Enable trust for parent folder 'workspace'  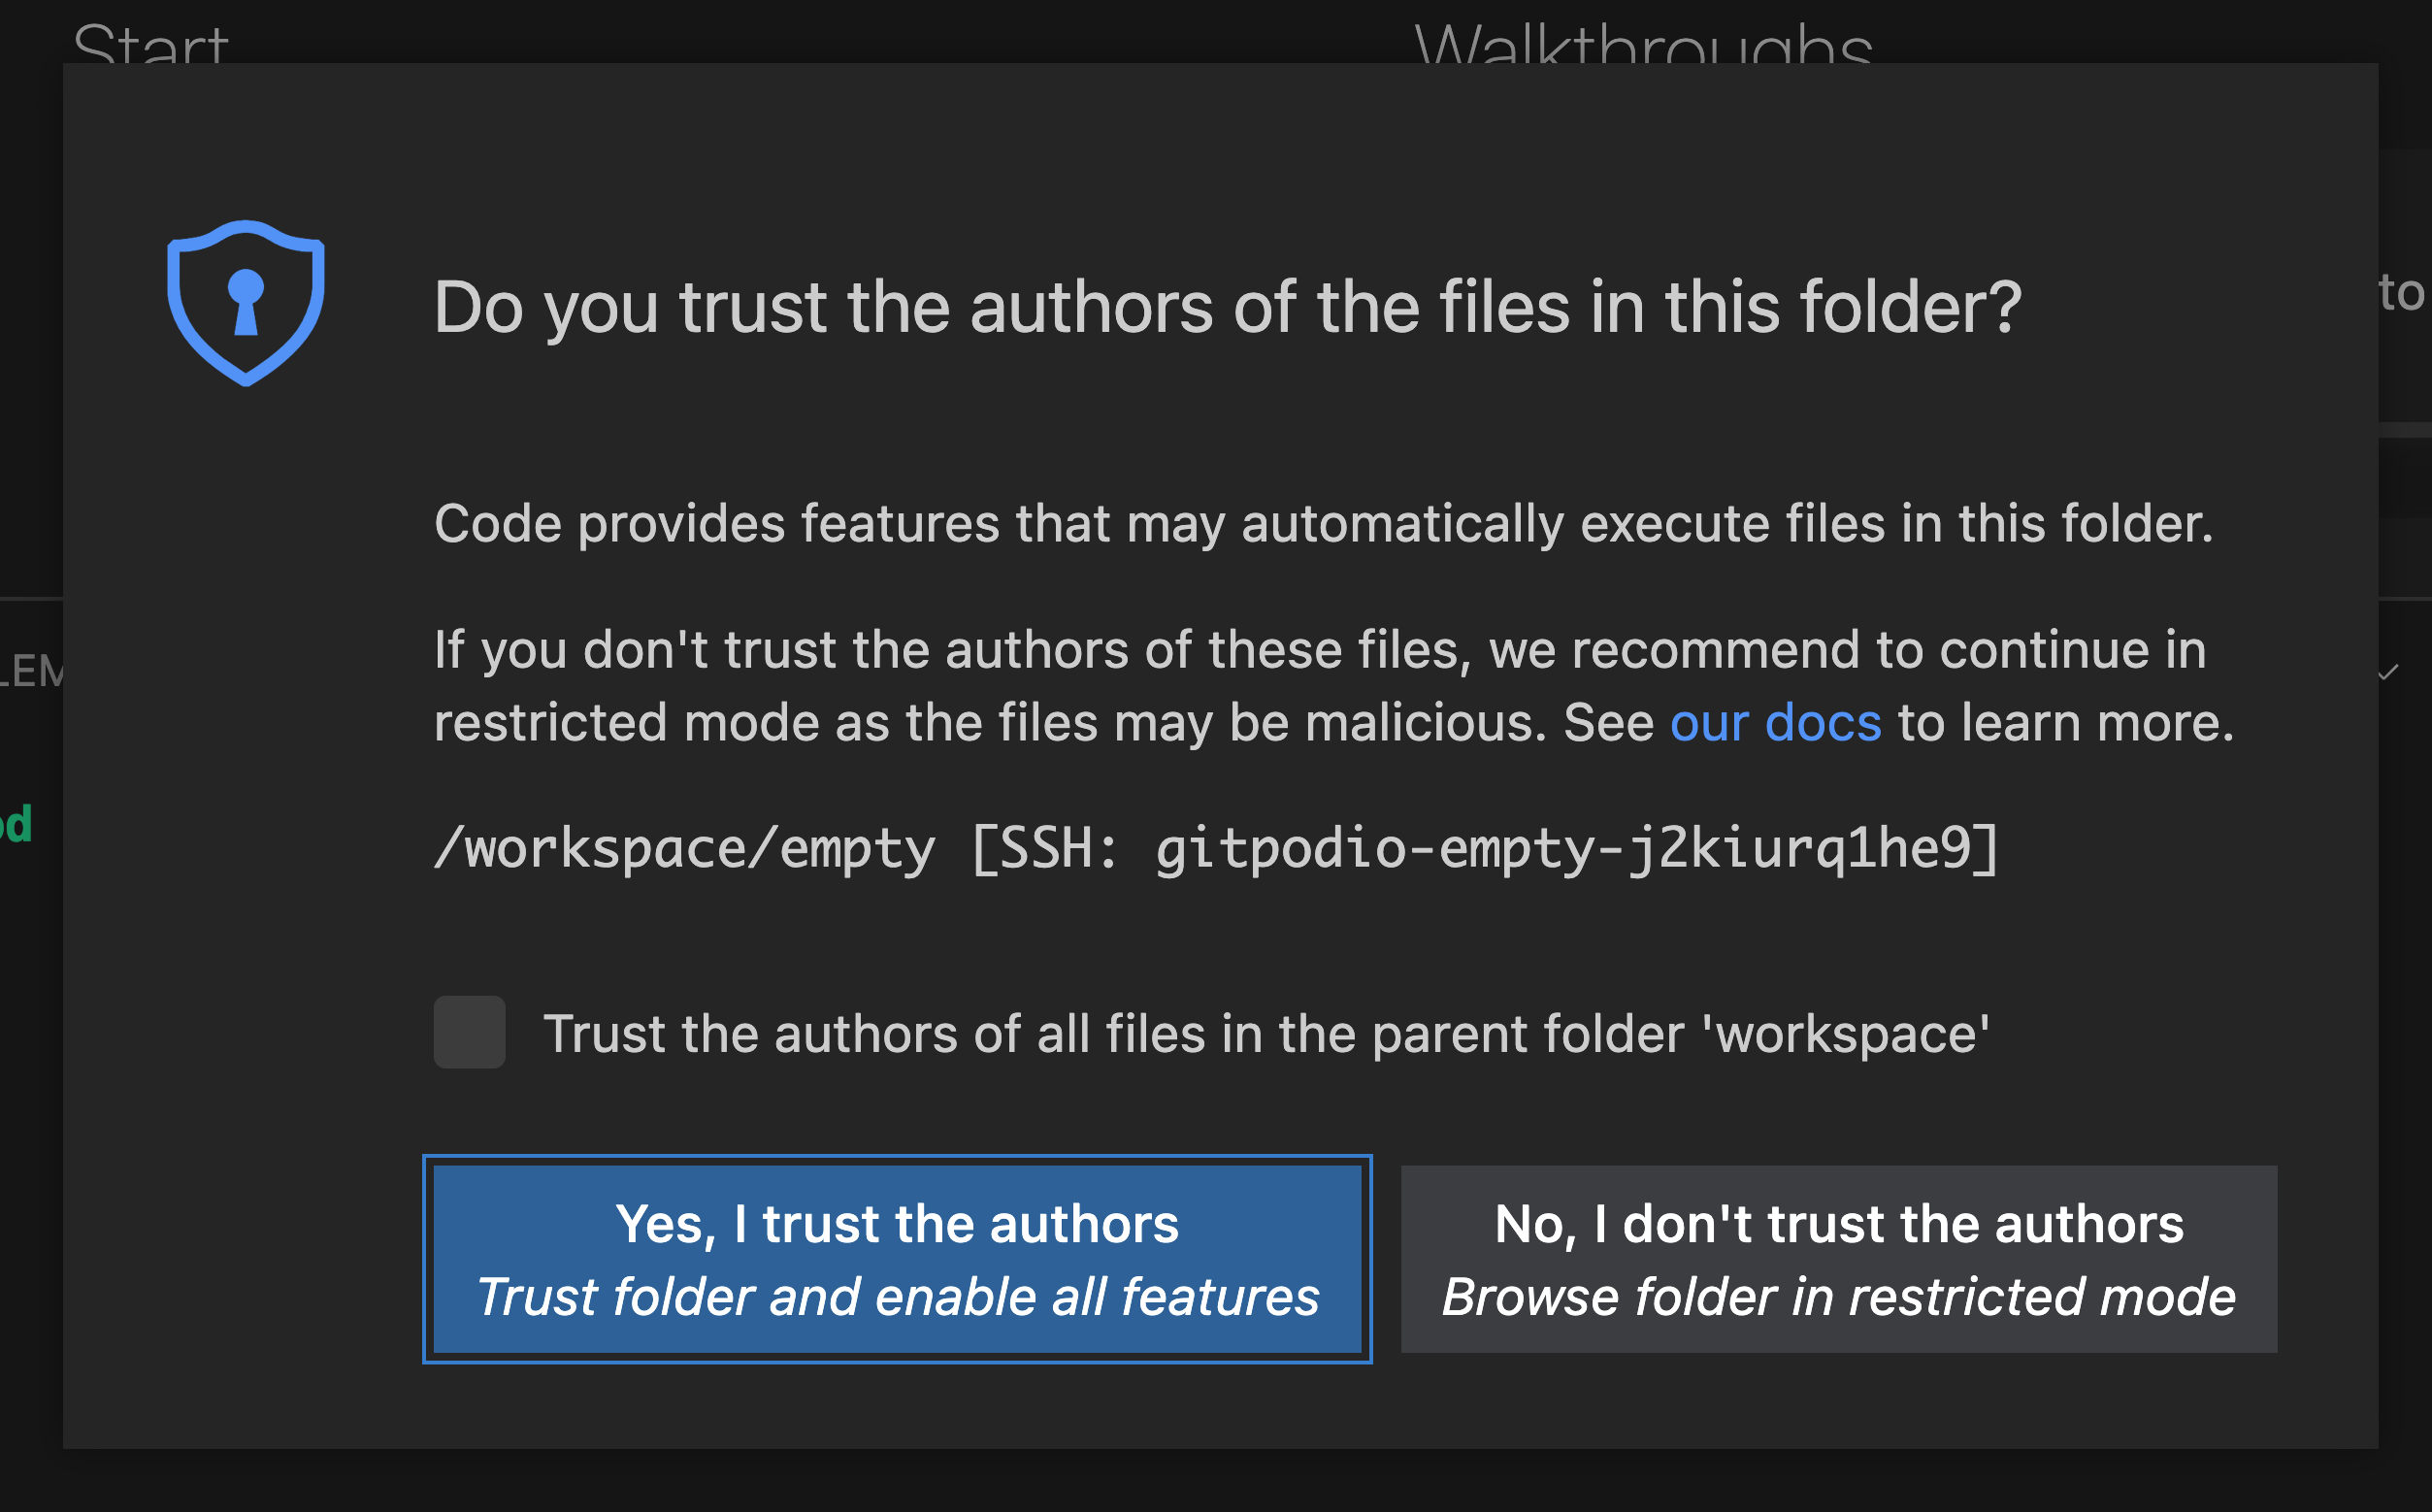[x=468, y=1032]
